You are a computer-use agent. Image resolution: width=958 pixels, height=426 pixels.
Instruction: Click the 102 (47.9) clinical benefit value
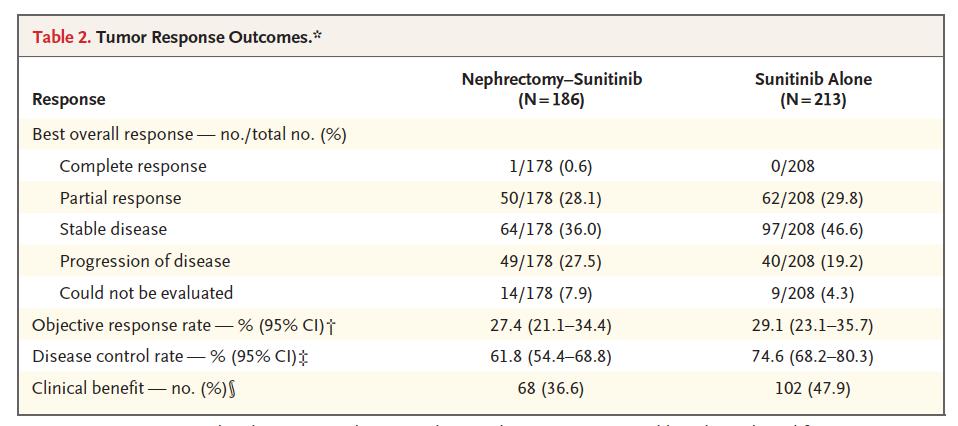812,388
